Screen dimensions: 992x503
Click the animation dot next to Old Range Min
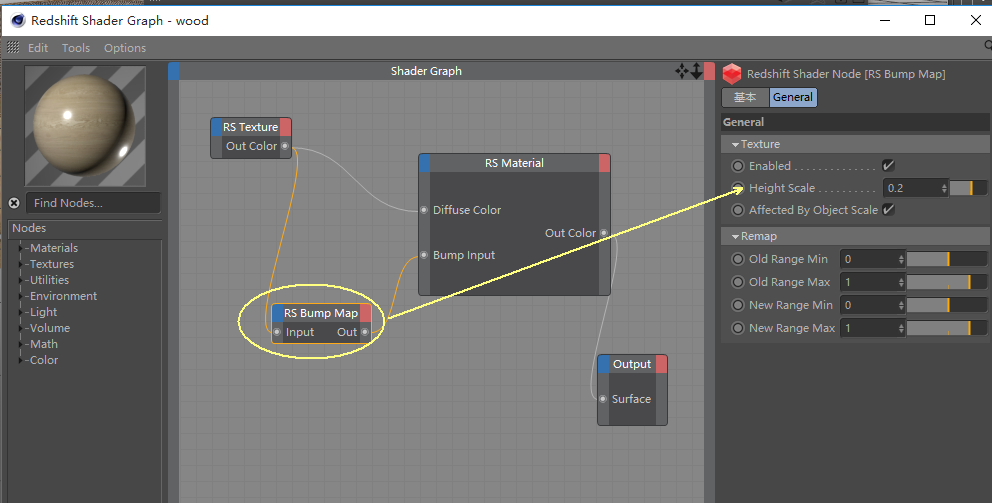point(738,259)
